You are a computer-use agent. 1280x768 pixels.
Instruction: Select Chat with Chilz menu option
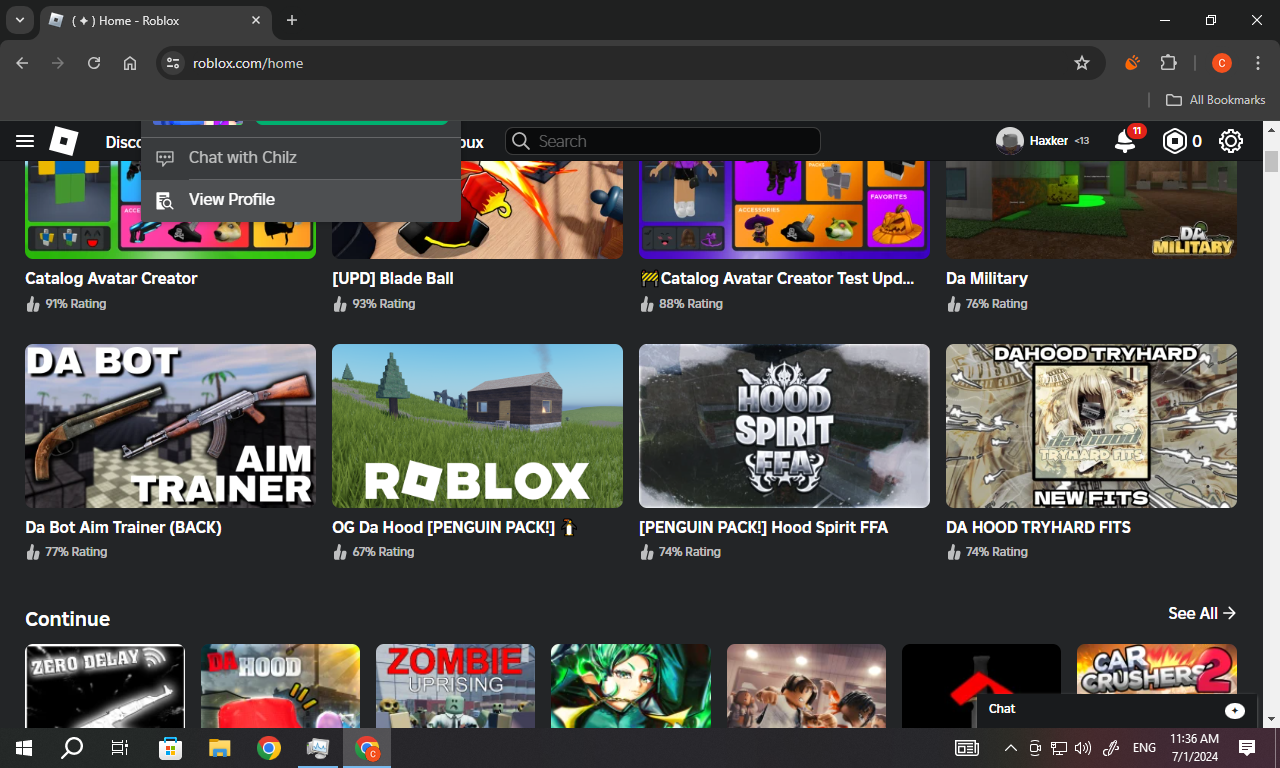point(300,158)
